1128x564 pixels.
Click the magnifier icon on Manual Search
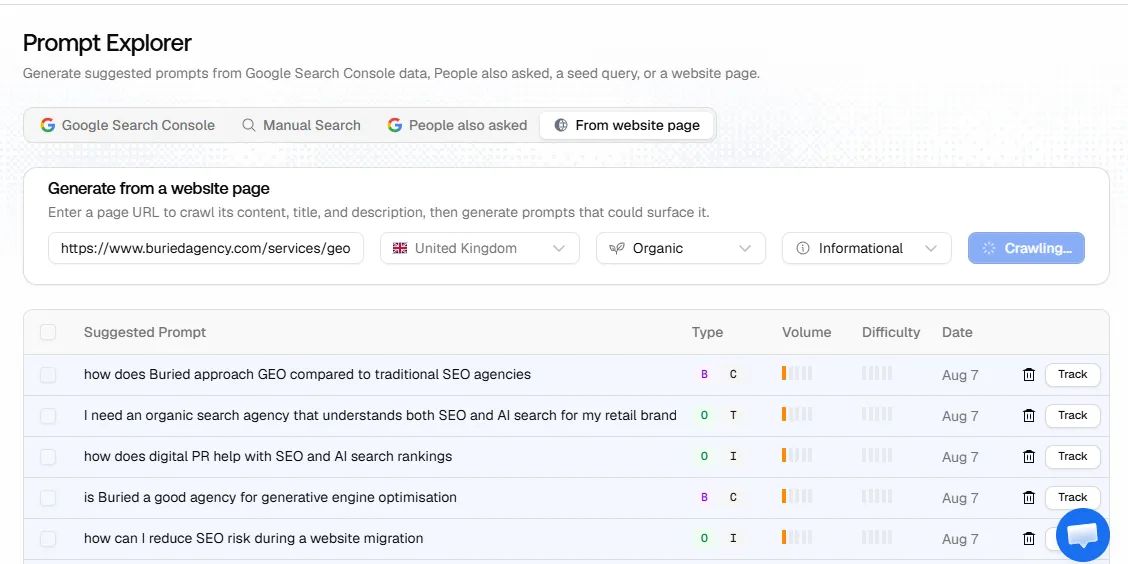pos(248,125)
